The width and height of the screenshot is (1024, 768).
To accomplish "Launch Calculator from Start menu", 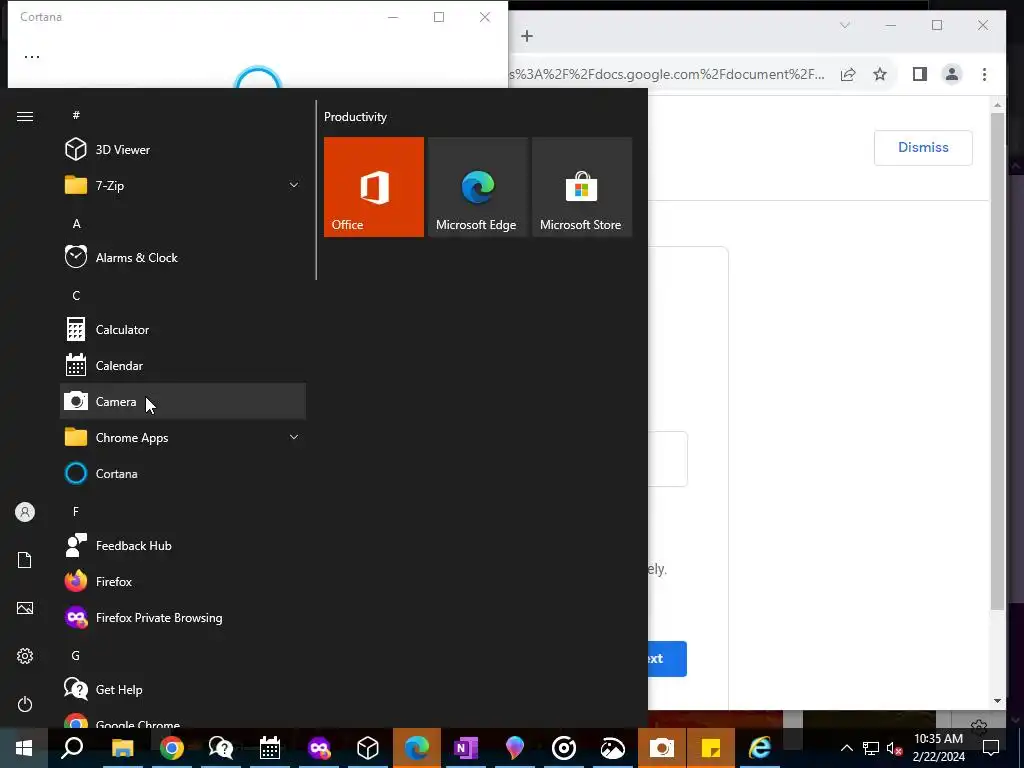I will 183,329.
